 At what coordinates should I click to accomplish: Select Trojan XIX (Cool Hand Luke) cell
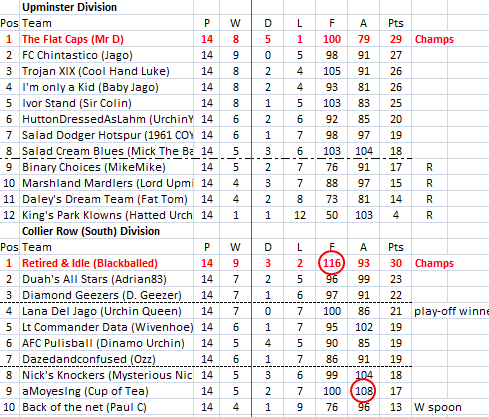coord(96,71)
